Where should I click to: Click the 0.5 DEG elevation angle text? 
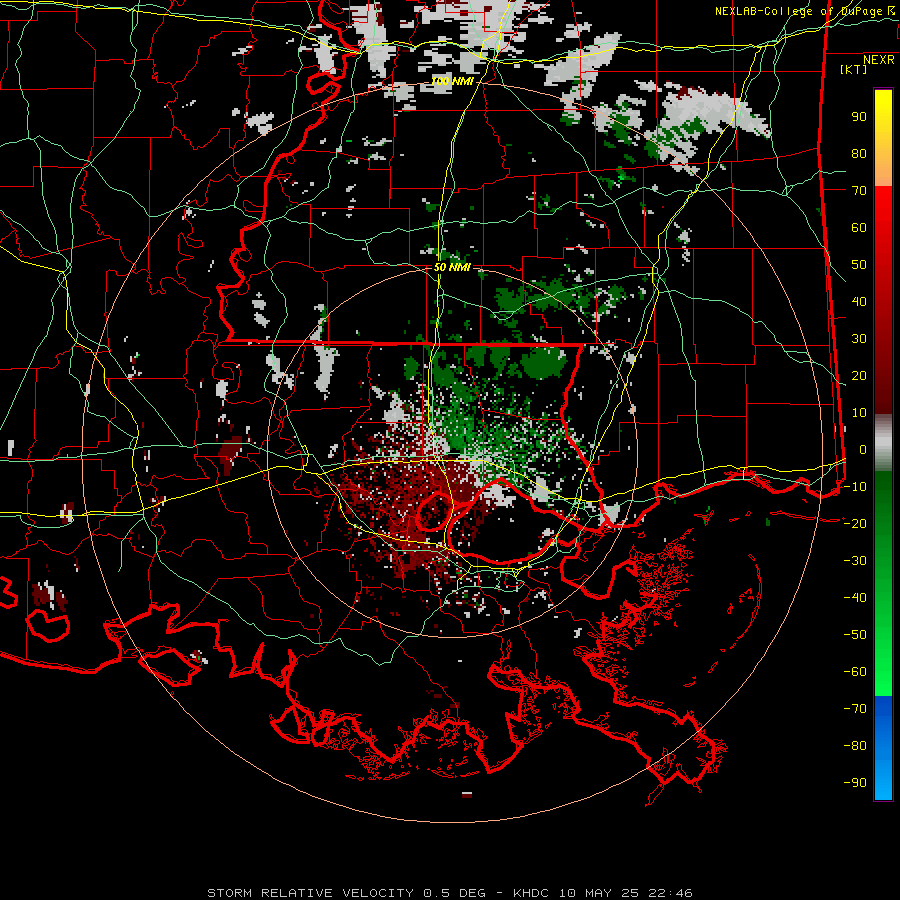point(455,893)
